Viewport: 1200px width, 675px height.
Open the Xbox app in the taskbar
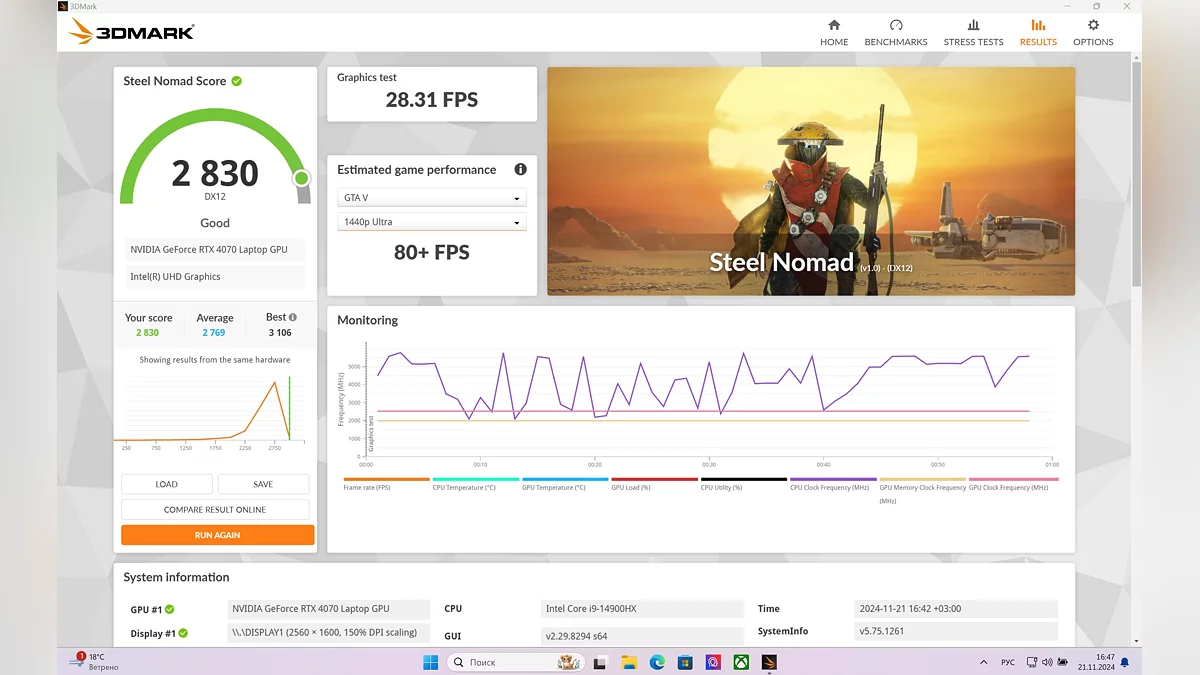pyautogui.click(x=741, y=662)
